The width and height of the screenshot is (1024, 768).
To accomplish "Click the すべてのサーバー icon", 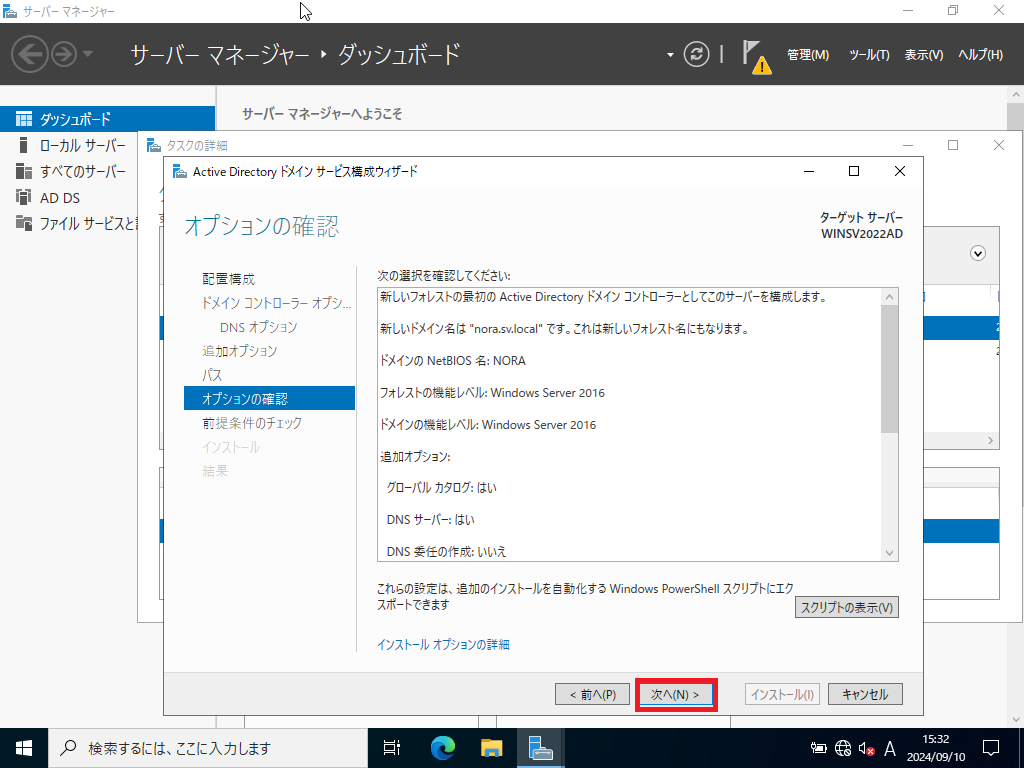I will 24,171.
